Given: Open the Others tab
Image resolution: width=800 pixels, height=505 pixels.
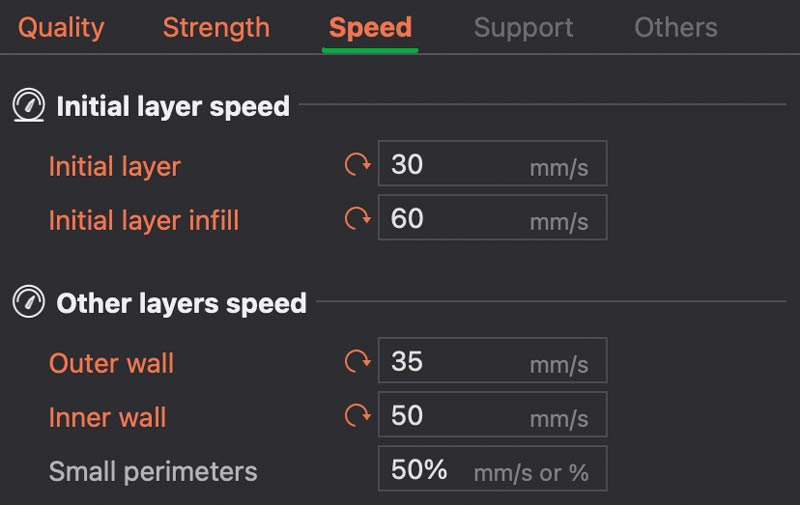Looking at the screenshot, I should tap(676, 28).
